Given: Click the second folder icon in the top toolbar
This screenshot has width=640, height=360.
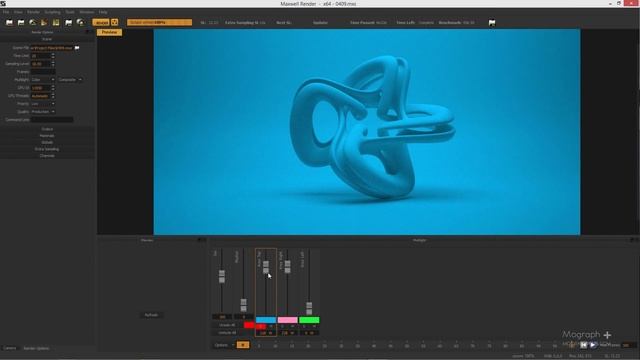Looking at the screenshot, I should (21, 22).
